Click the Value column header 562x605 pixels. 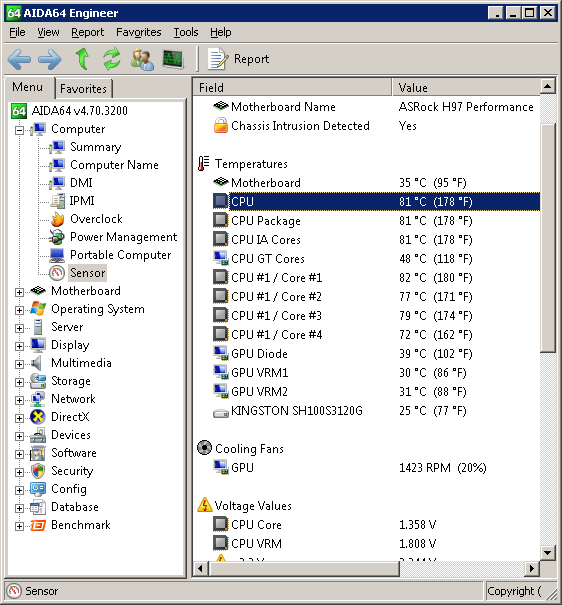point(466,88)
